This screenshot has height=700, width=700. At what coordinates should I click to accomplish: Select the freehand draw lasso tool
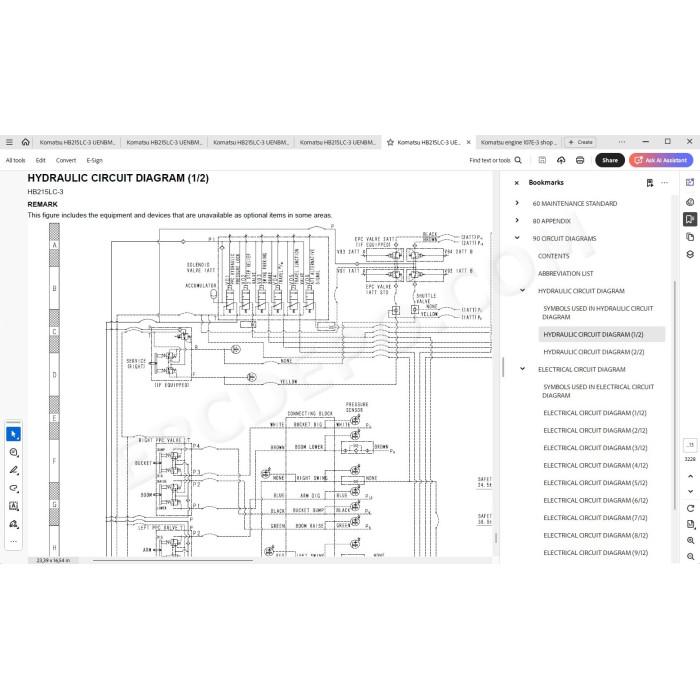(x=13, y=488)
